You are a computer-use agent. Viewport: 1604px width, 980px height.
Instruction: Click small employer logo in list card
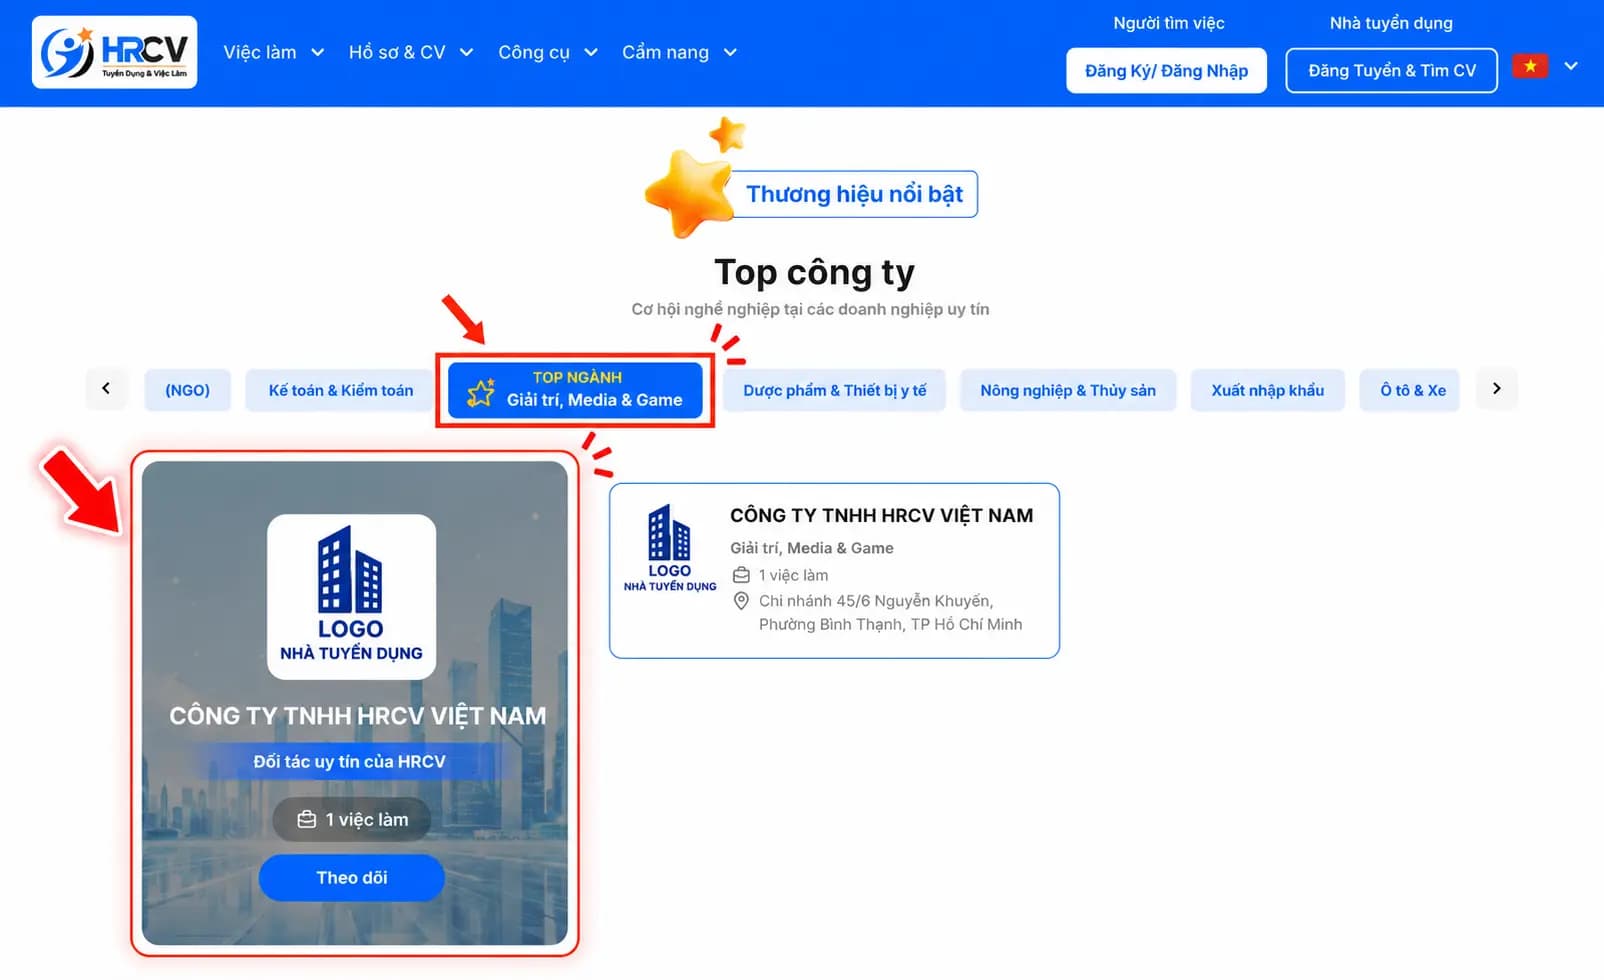pos(670,548)
